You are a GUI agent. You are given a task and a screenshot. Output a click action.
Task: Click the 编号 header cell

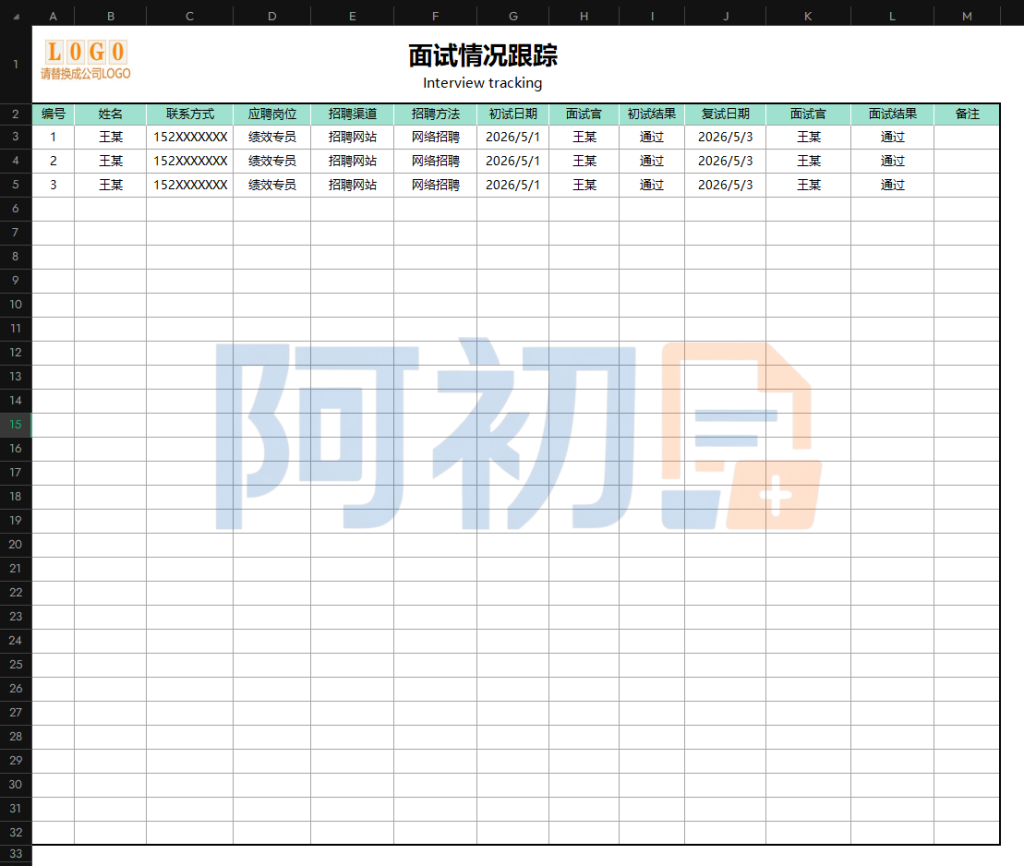[53, 114]
